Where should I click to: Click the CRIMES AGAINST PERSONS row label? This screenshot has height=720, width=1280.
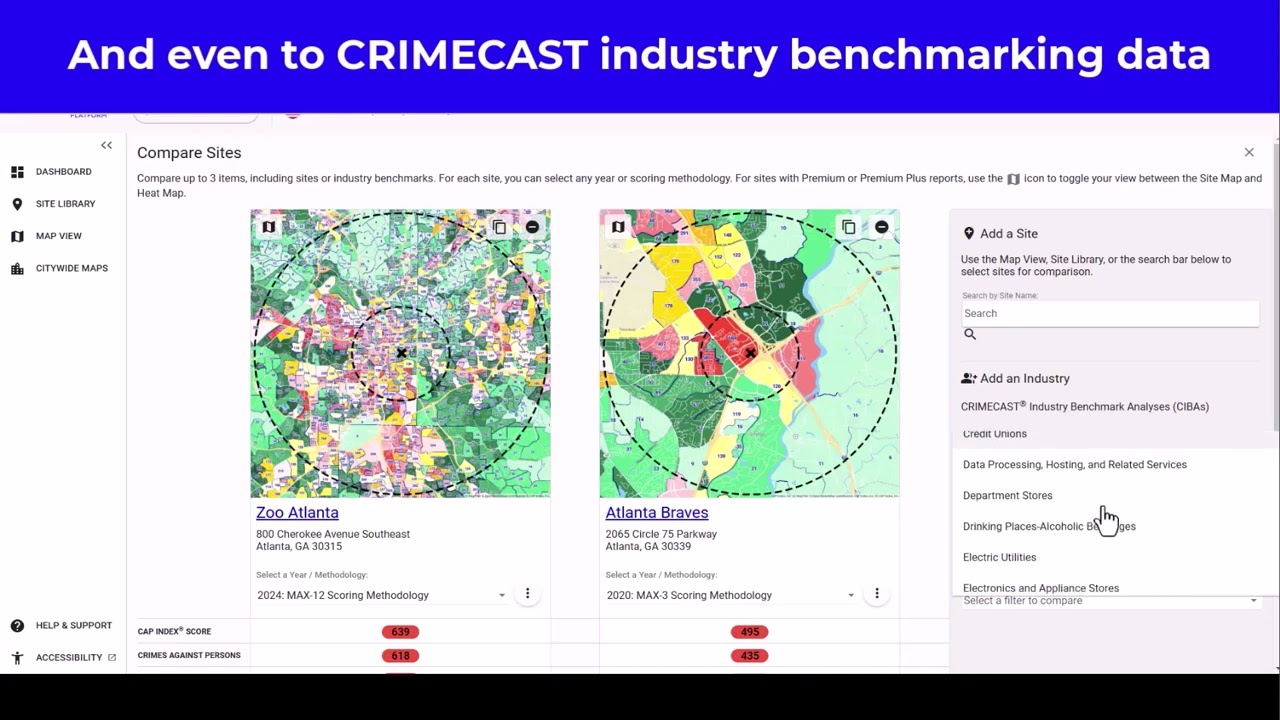tap(189, 656)
